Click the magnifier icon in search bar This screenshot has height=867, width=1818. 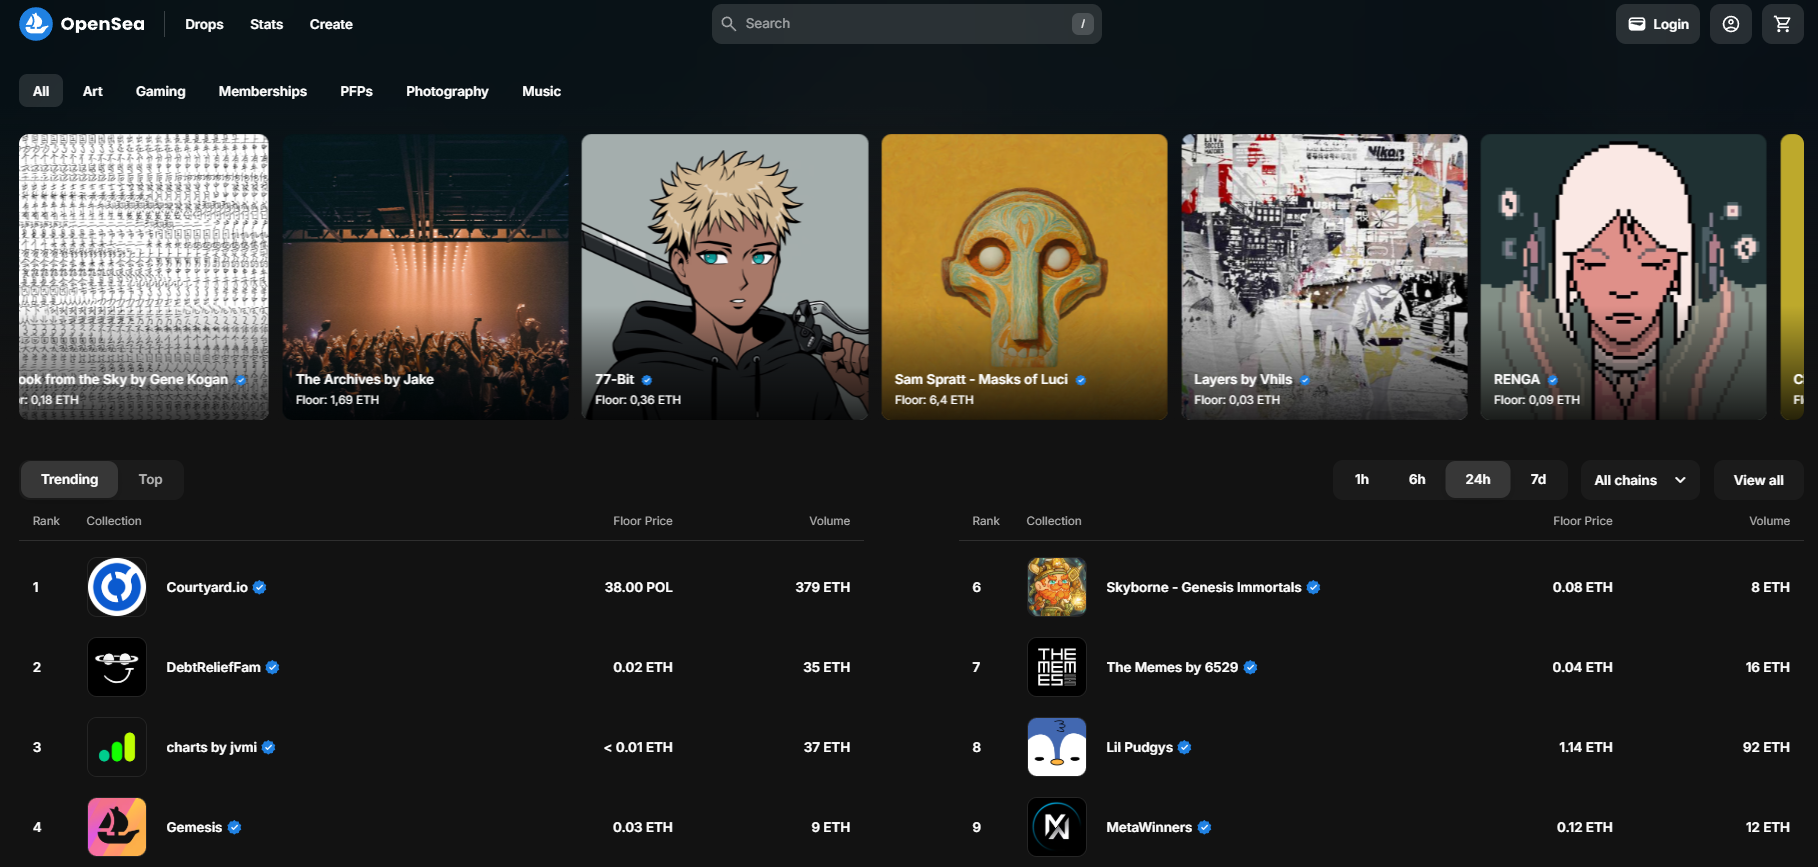click(x=729, y=24)
